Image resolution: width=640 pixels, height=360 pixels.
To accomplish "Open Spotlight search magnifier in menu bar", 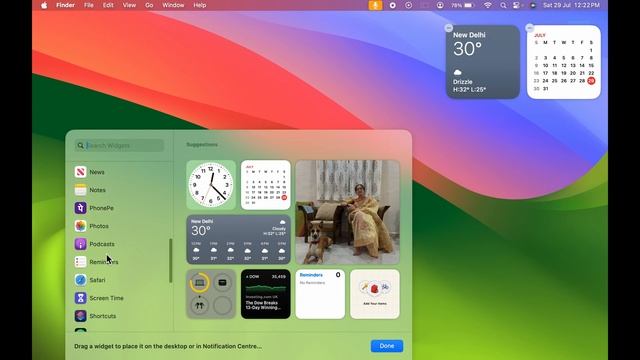I will [x=503, y=5].
